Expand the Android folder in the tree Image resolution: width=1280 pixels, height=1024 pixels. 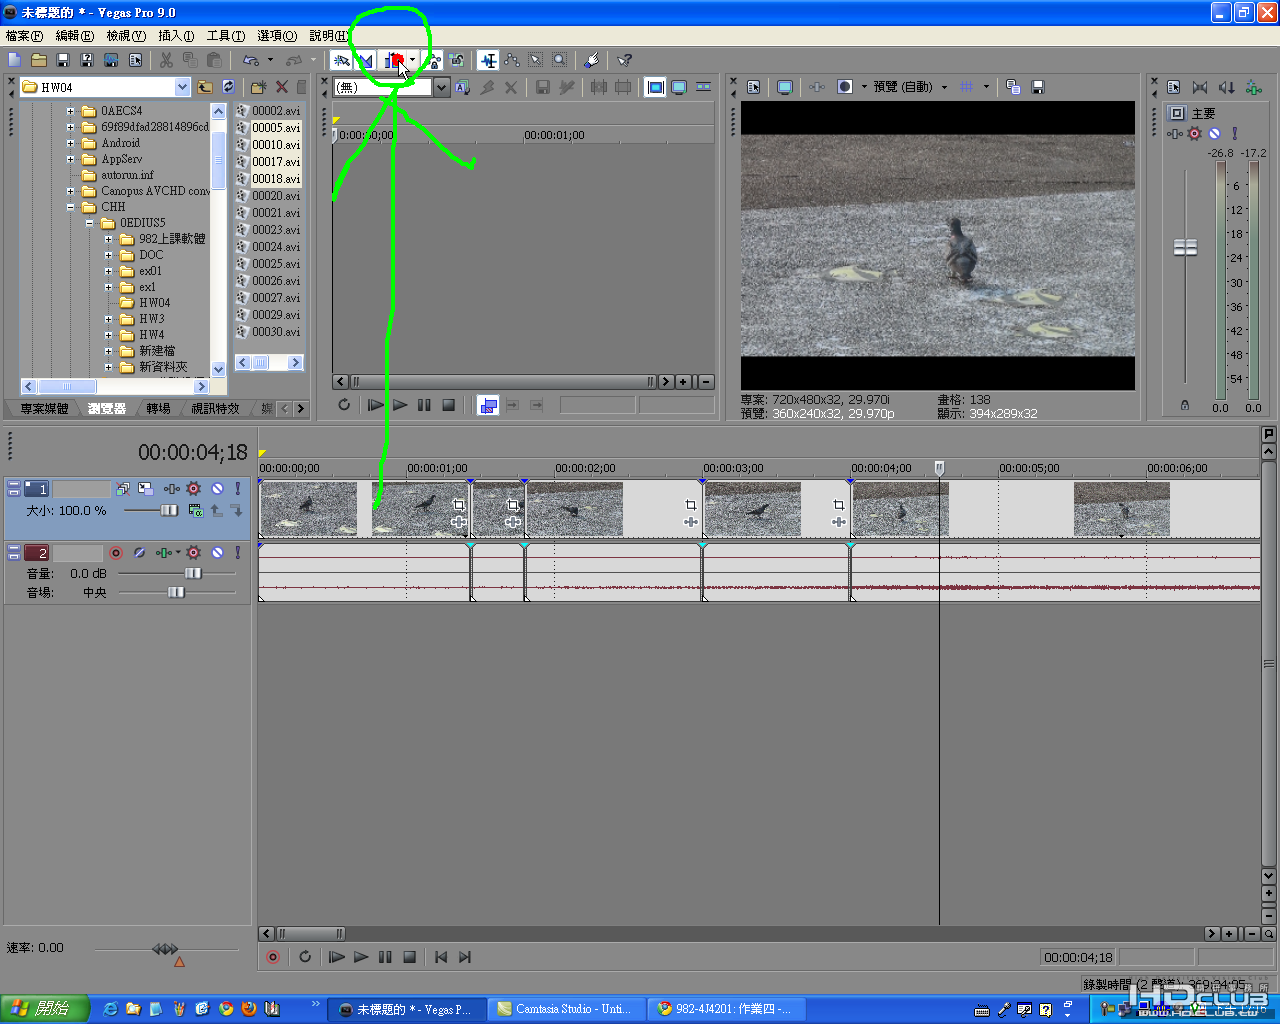71,143
